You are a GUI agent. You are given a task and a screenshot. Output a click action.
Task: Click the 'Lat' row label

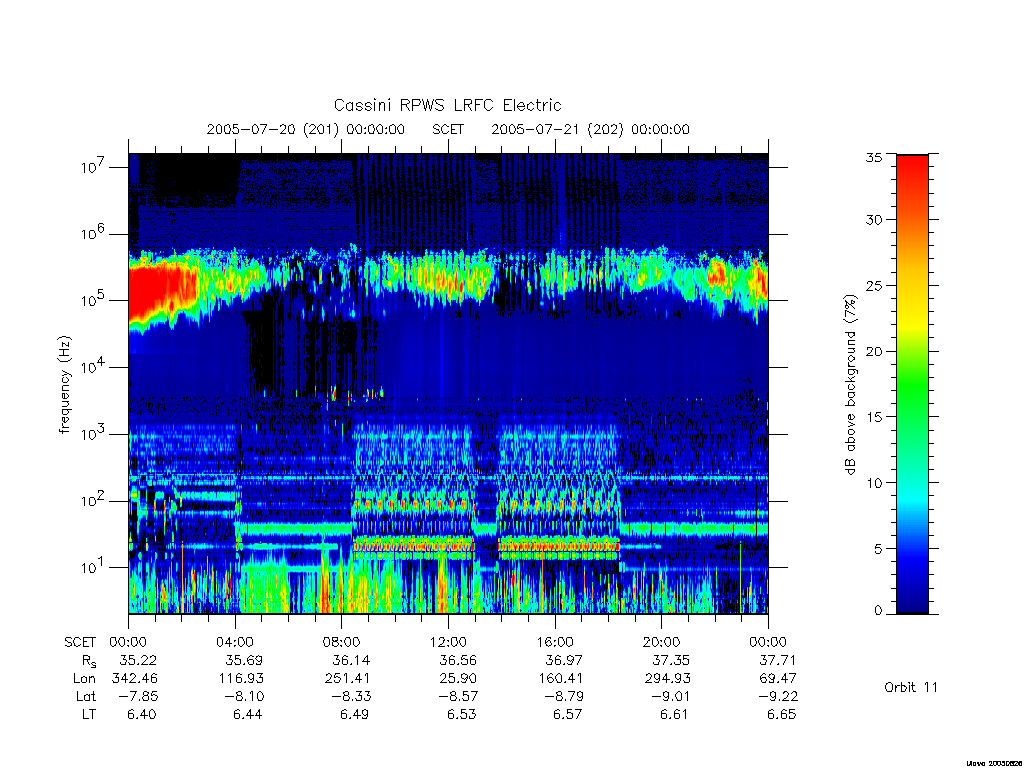point(86,696)
